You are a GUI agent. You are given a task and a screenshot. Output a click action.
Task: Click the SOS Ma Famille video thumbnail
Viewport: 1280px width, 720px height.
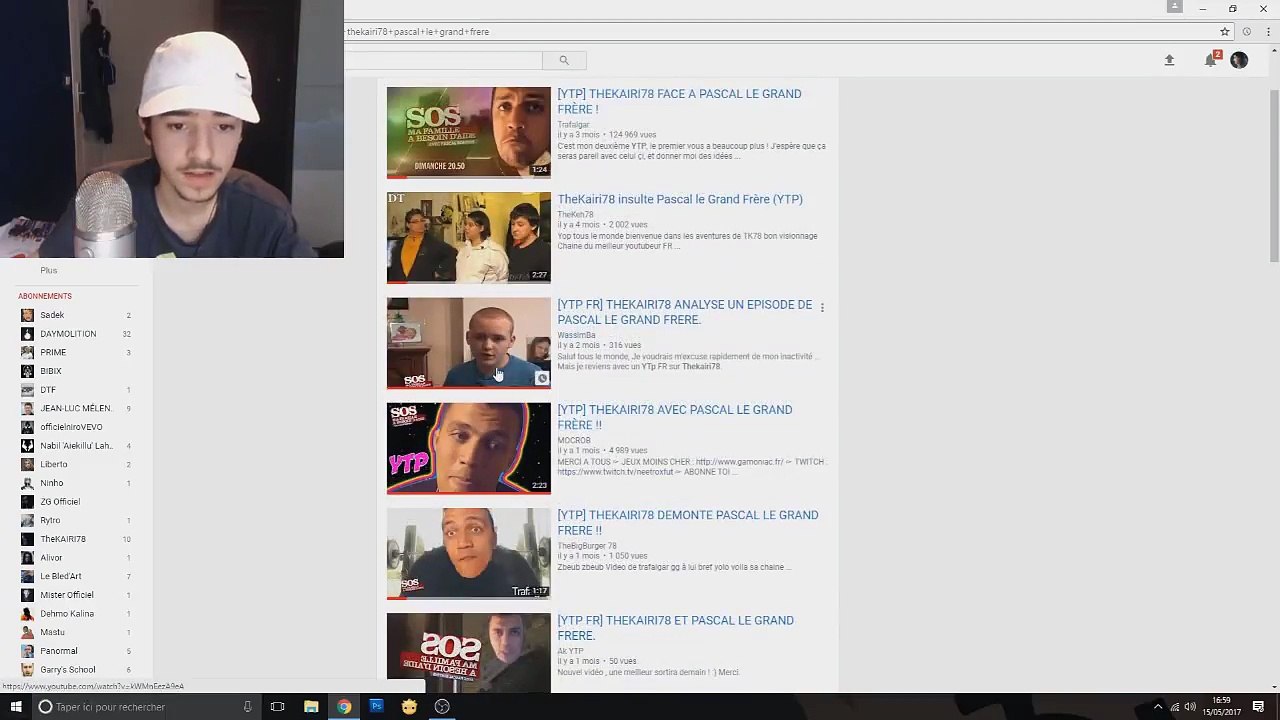pos(469,132)
